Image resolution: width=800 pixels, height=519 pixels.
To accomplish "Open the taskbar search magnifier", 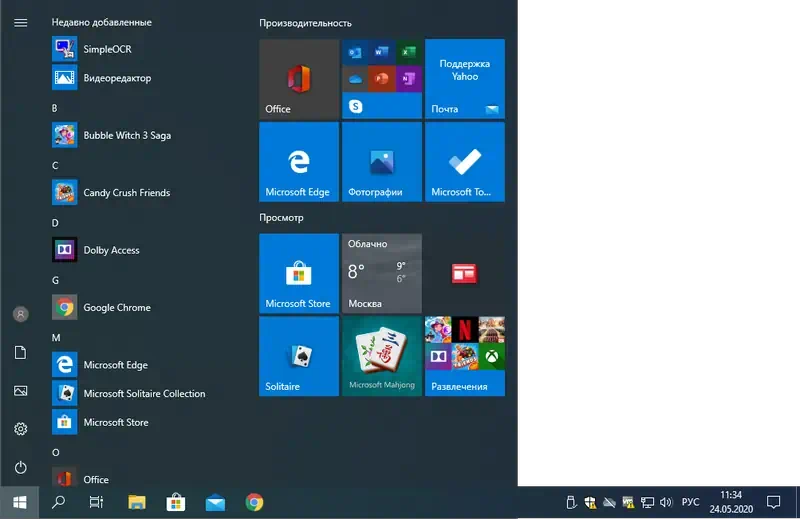I will pos(58,502).
